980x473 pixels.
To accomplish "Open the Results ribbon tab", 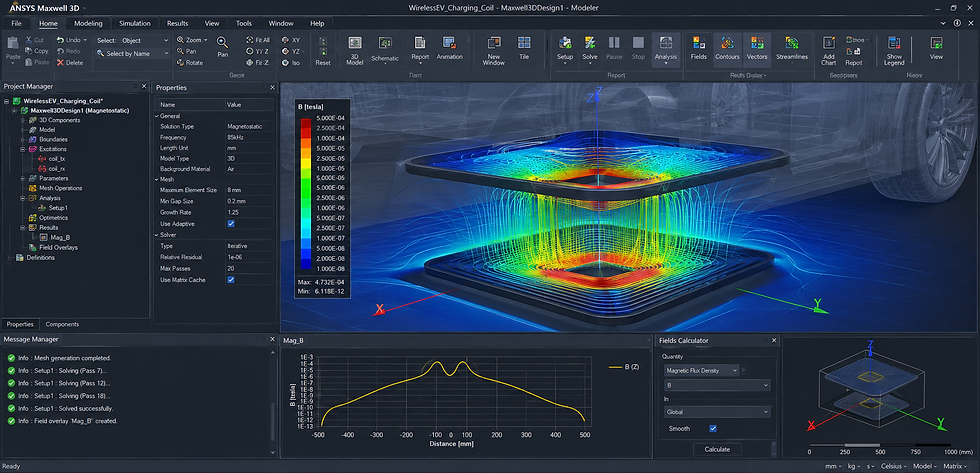I will (x=178, y=24).
